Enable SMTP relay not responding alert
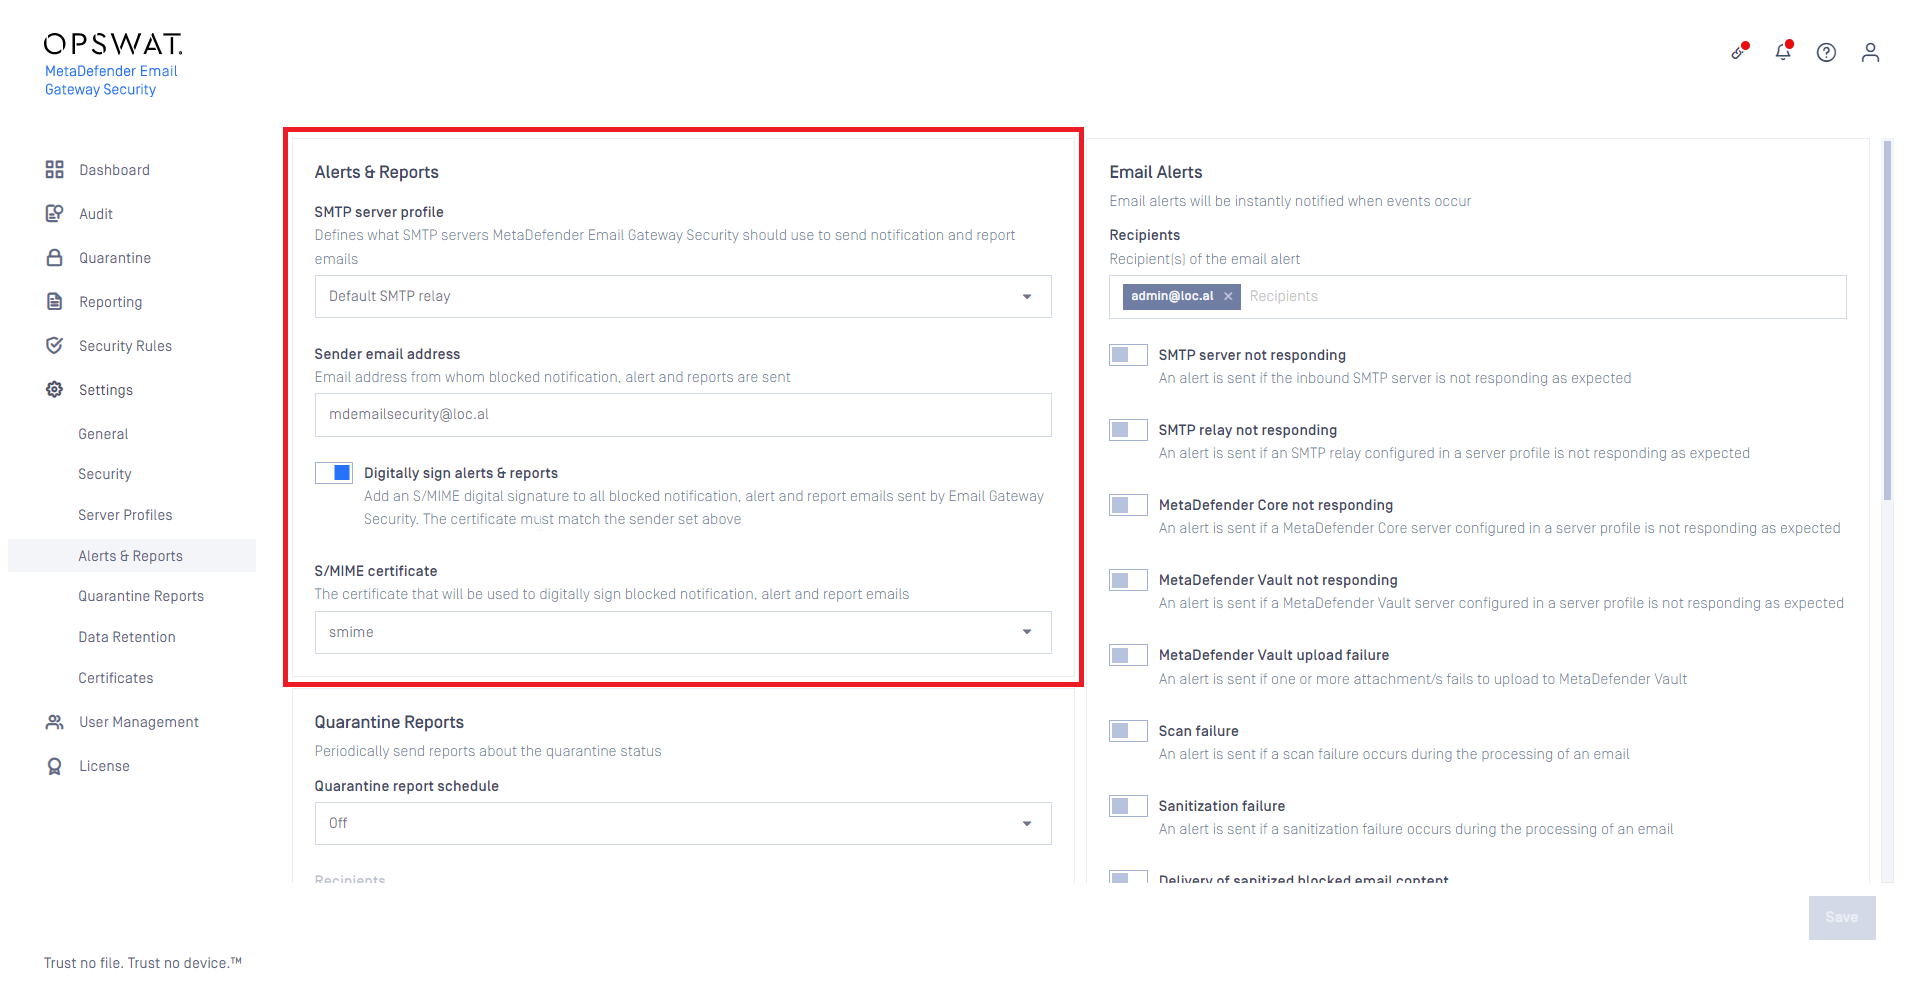 (x=1128, y=430)
